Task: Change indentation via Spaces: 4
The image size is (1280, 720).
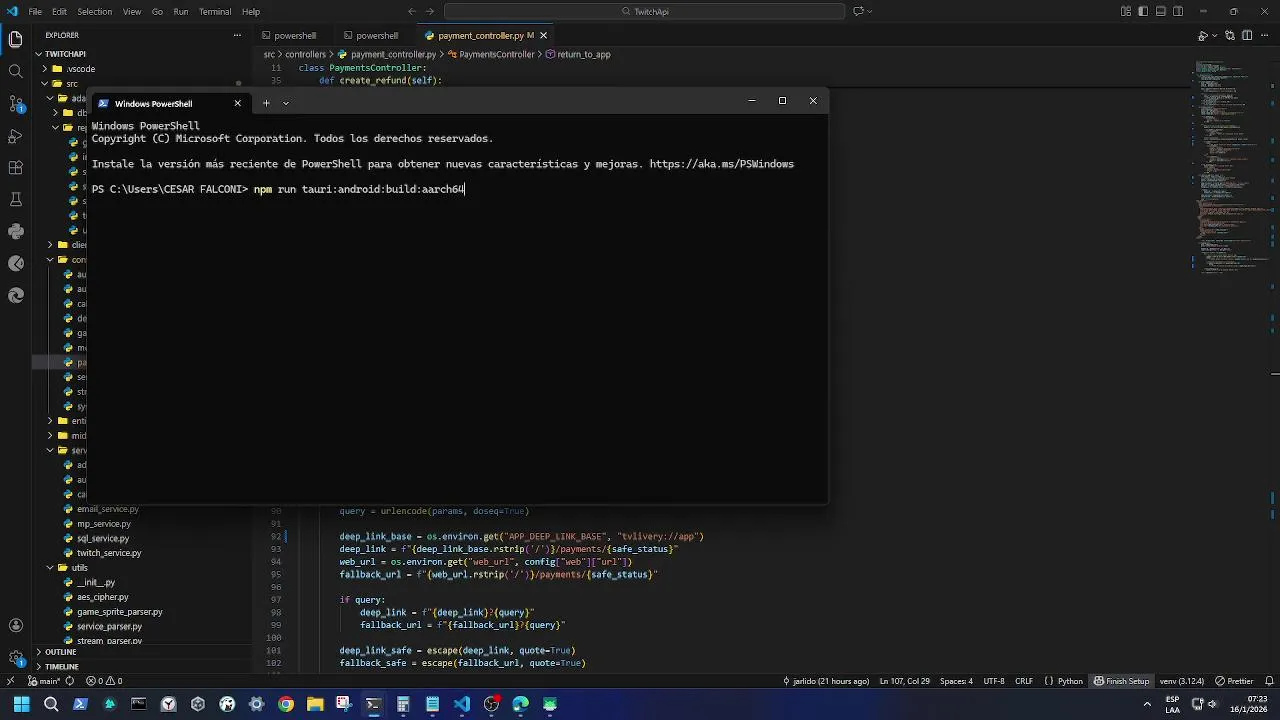Action: [956, 681]
